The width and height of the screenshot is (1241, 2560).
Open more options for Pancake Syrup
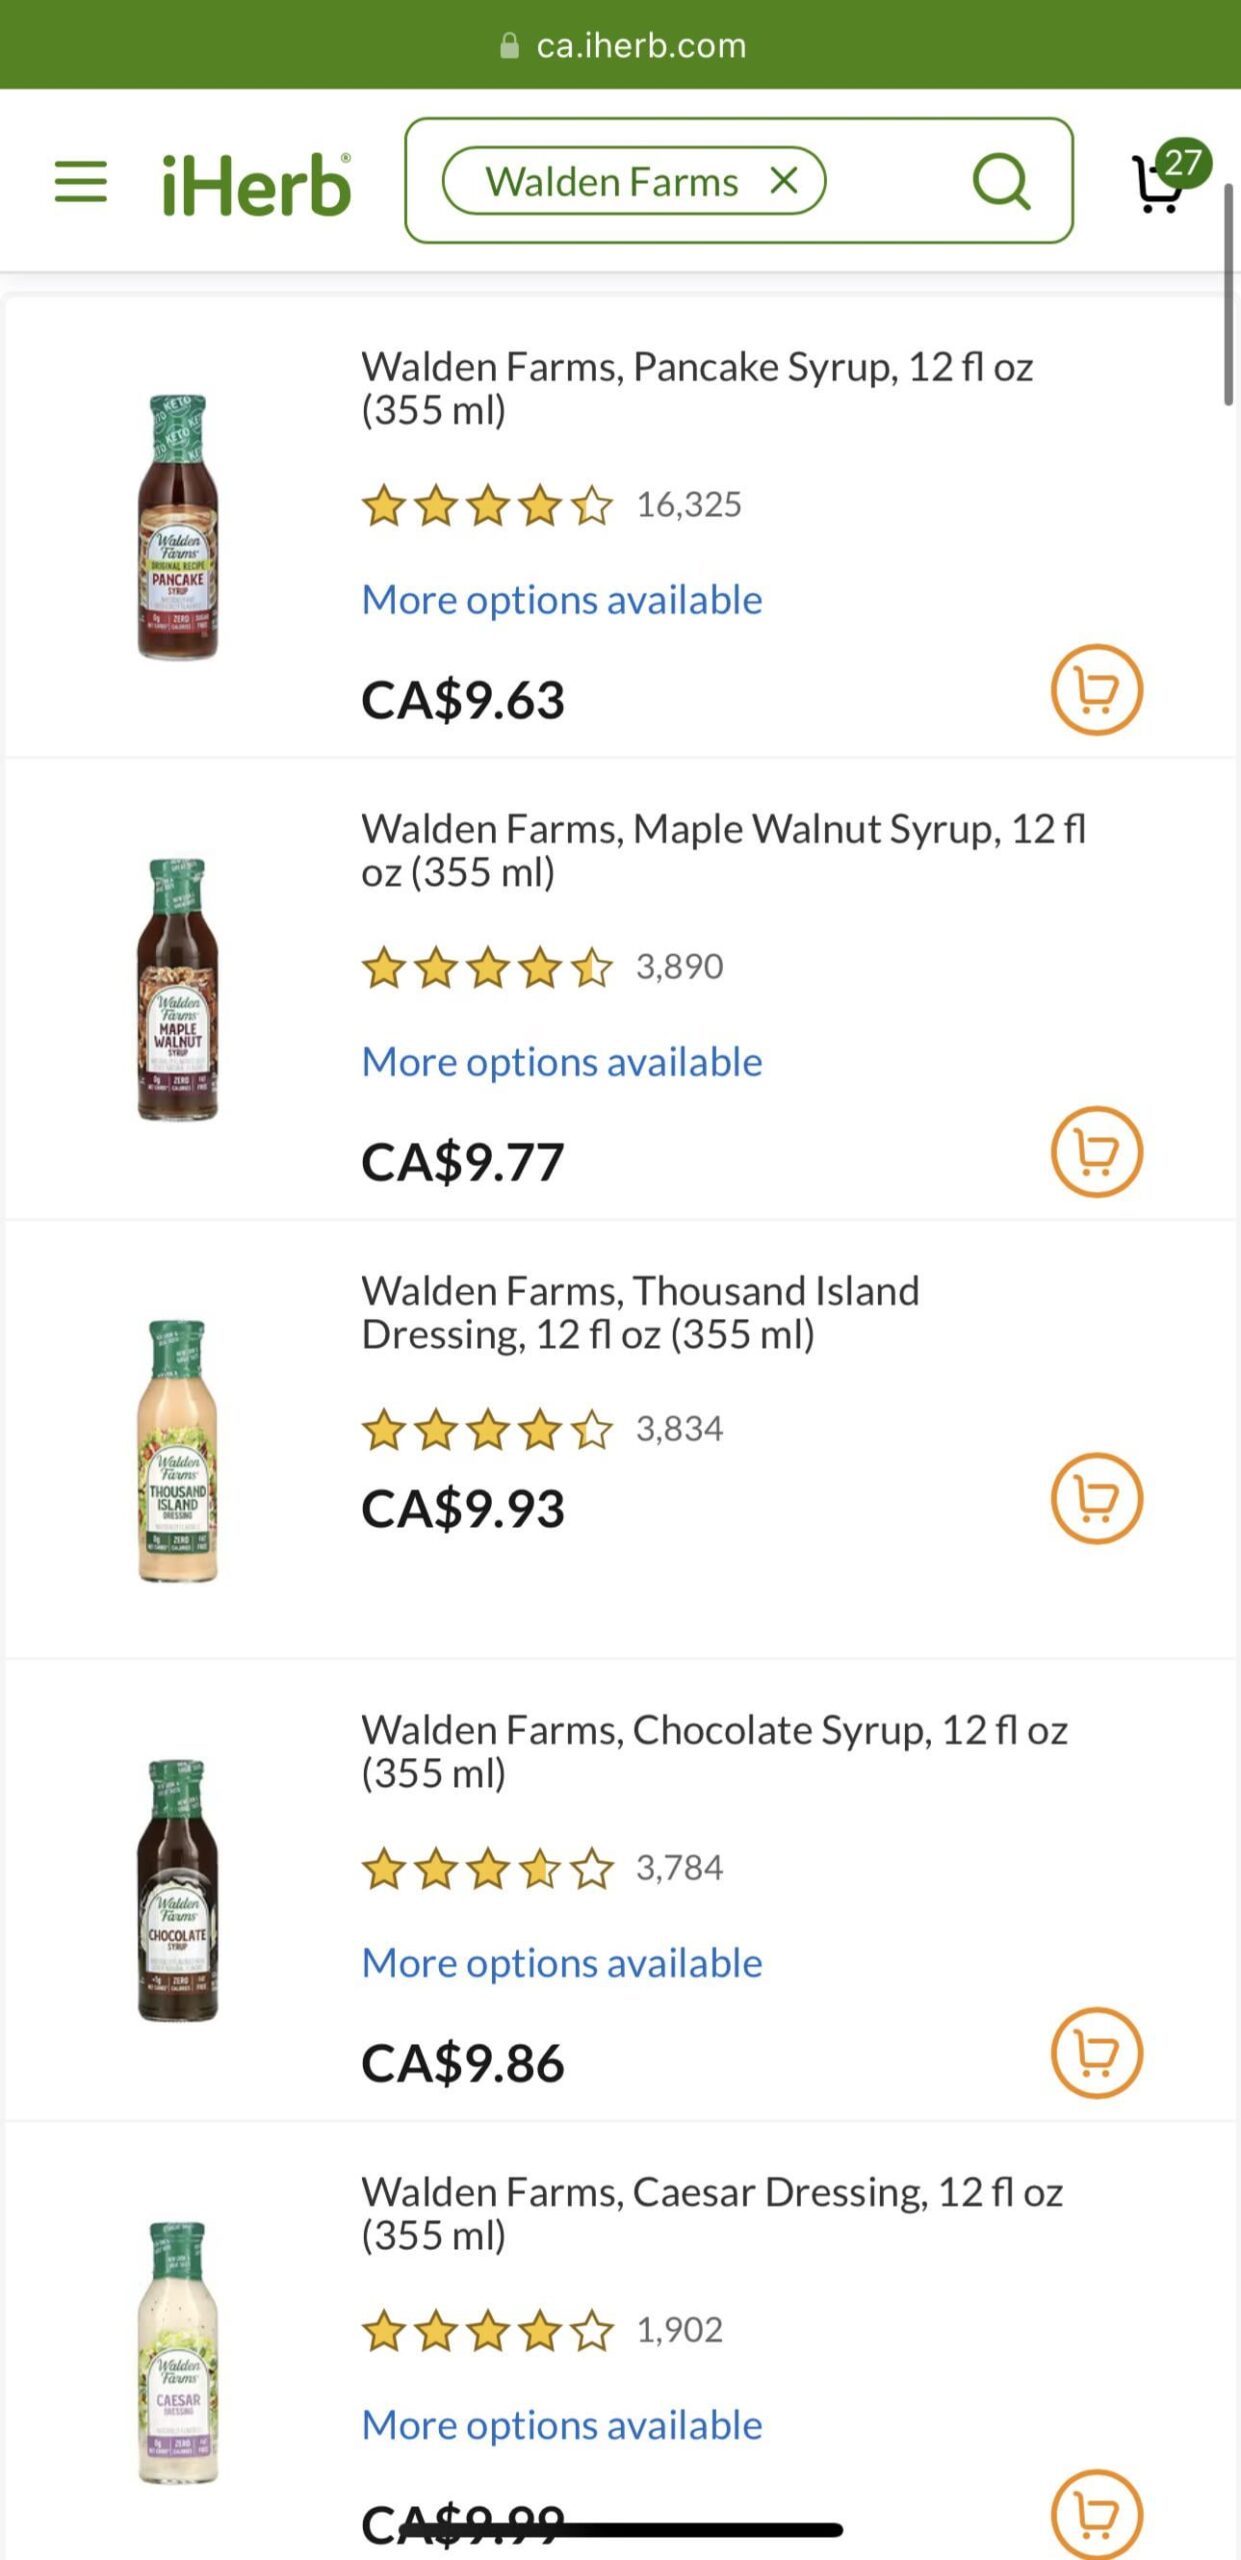point(562,600)
